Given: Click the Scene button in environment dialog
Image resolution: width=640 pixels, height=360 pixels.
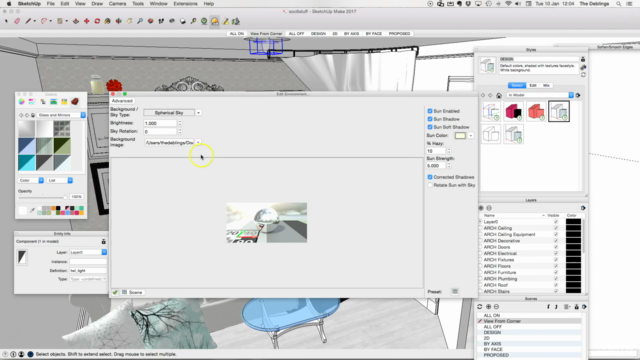Looking at the screenshot, I should [132, 292].
